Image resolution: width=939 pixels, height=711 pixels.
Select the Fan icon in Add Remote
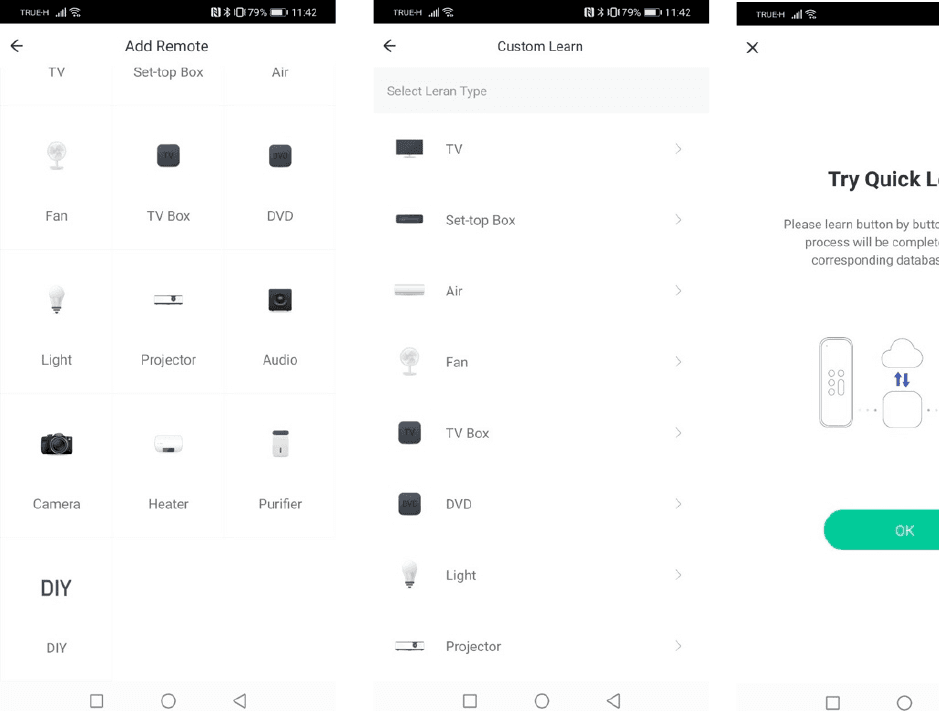point(57,156)
